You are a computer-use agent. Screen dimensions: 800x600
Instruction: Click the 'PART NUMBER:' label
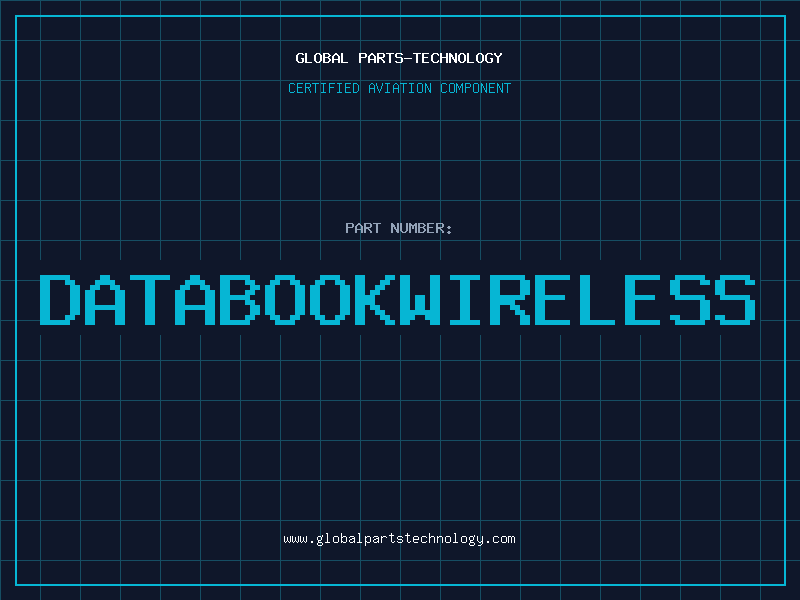tap(399, 228)
